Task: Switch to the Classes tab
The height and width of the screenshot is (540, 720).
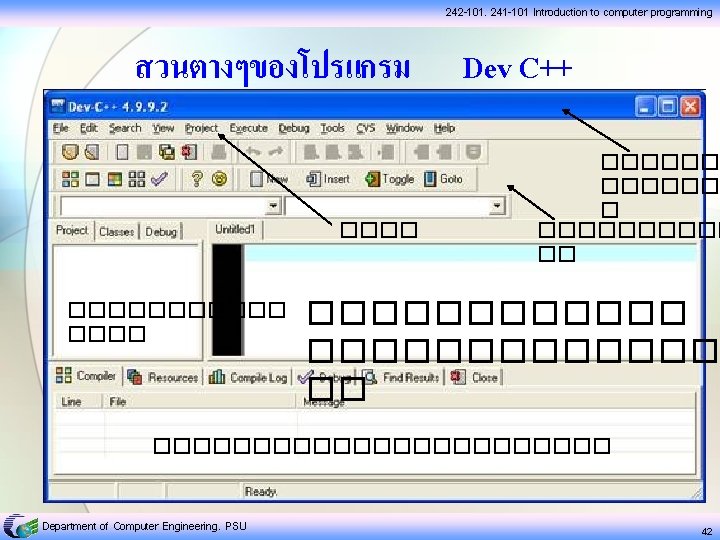Action: [117, 231]
